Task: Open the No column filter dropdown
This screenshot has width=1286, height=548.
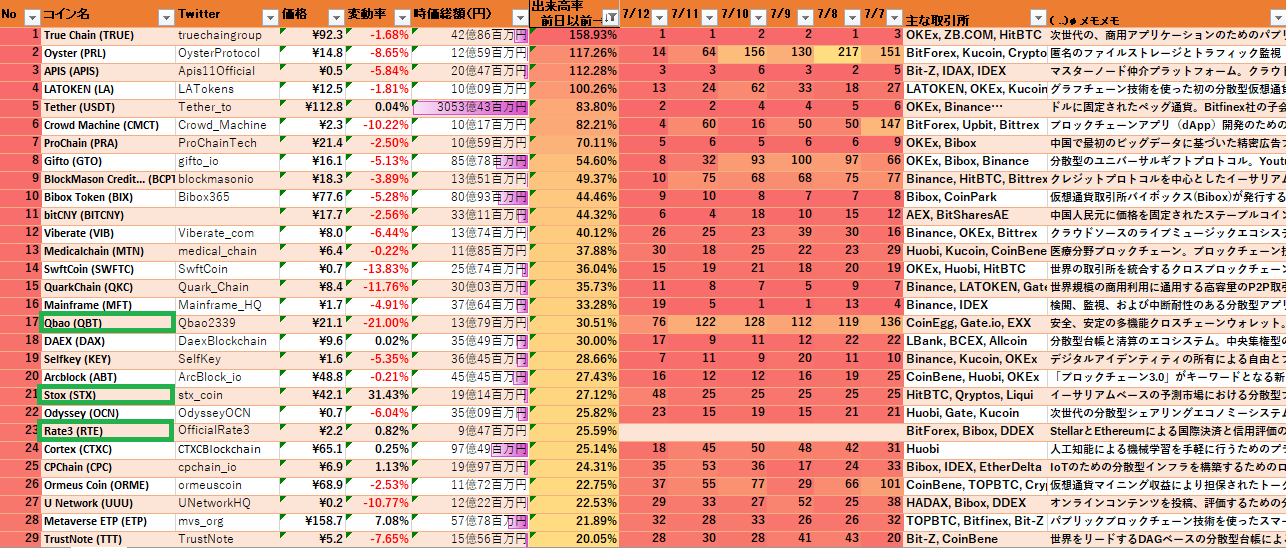Action: [30, 17]
